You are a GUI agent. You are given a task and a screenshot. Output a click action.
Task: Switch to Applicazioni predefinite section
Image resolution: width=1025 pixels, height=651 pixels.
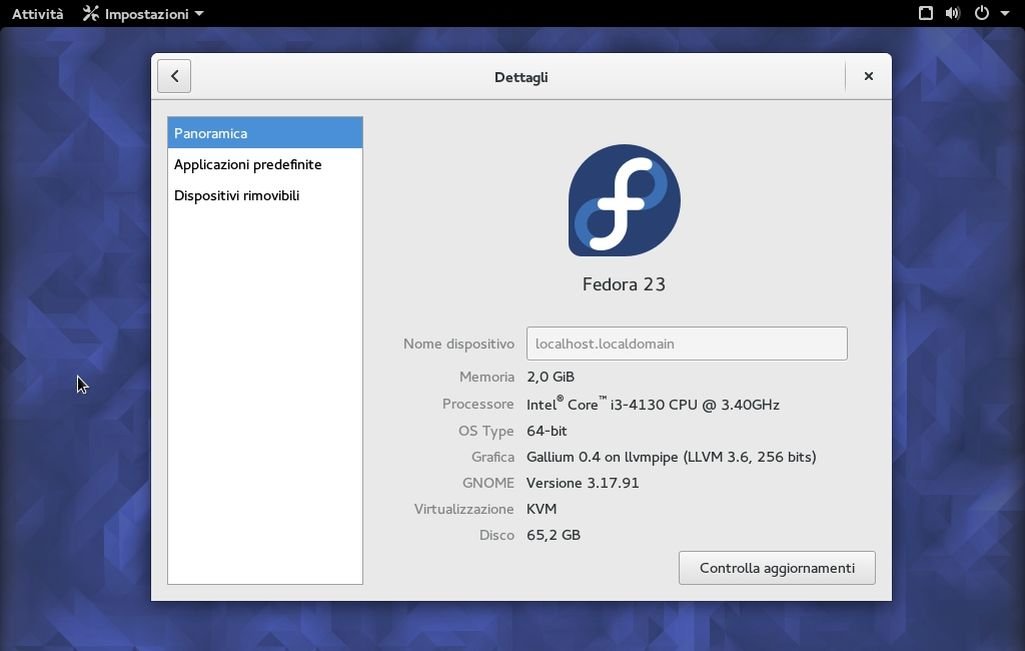coord(248,164)
